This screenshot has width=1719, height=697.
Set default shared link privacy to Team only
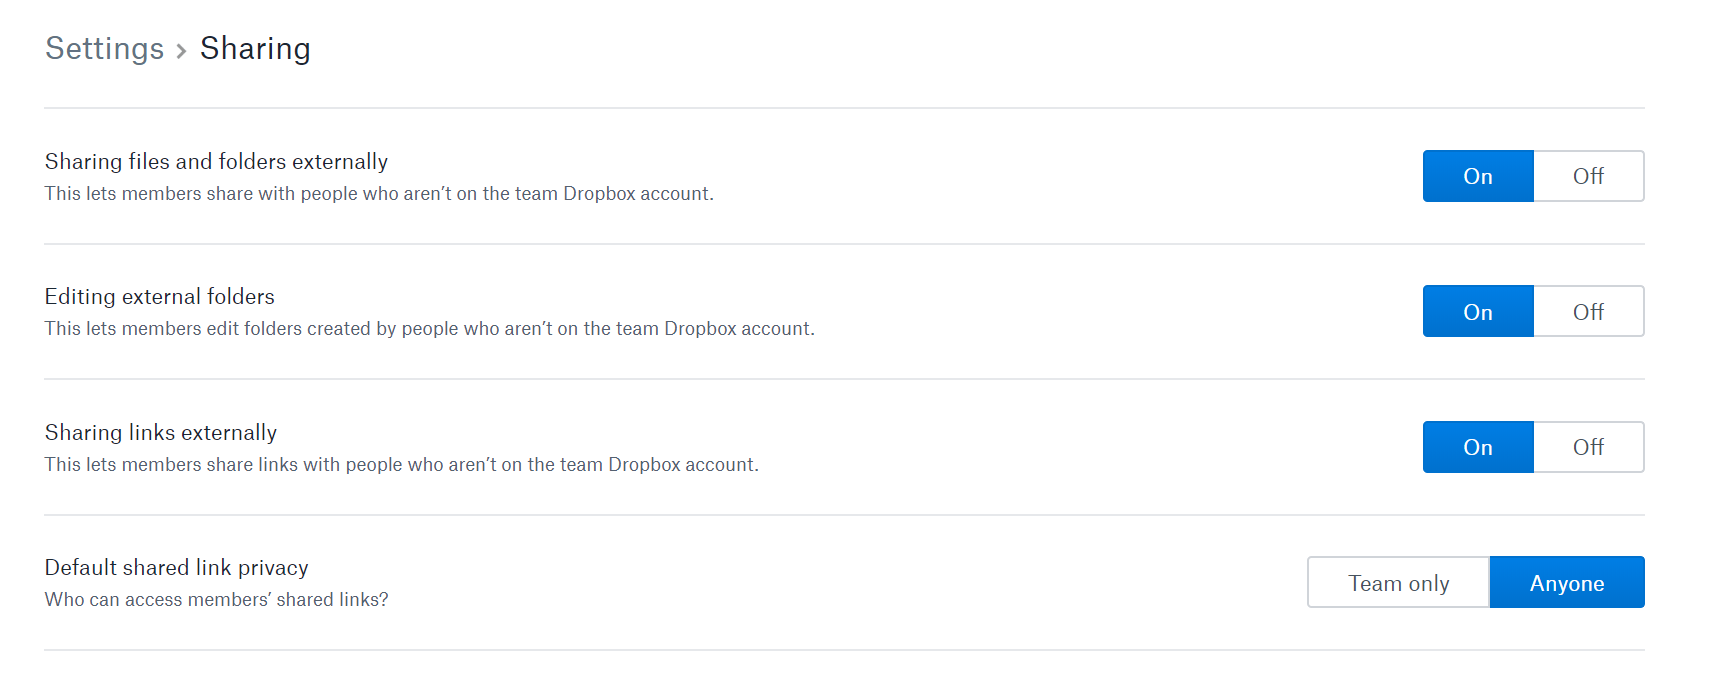[x=1398, y=582]
